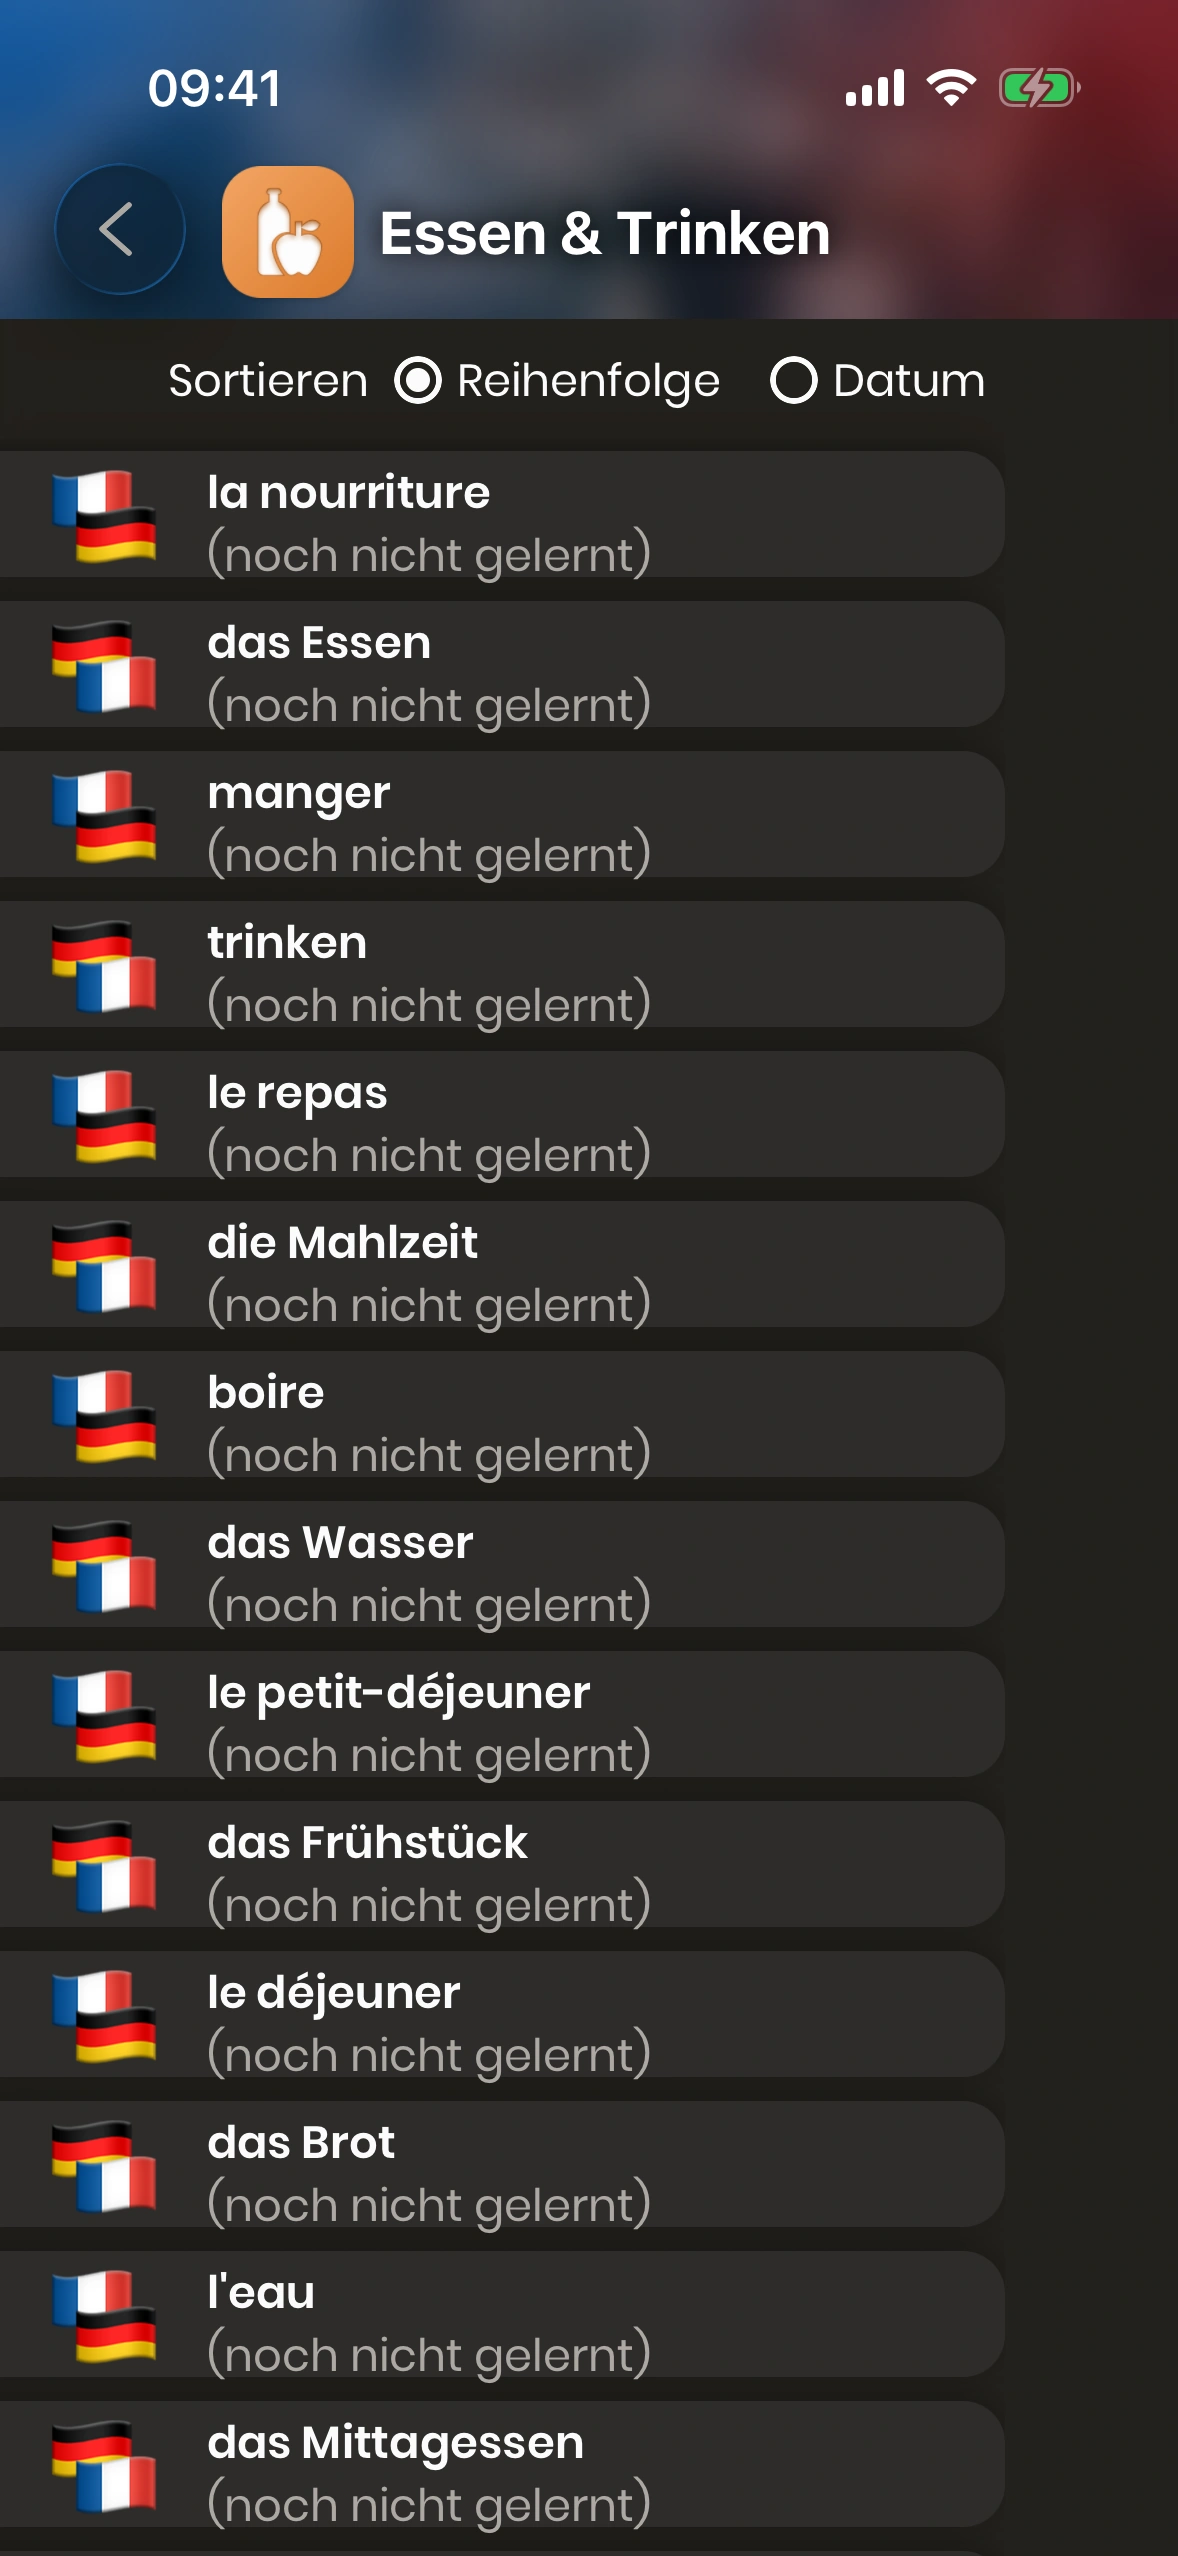Viewport: 1178px width, 2556px height.
Task: Tap the flag icon next to boire
Action: tap(104, 1415)
